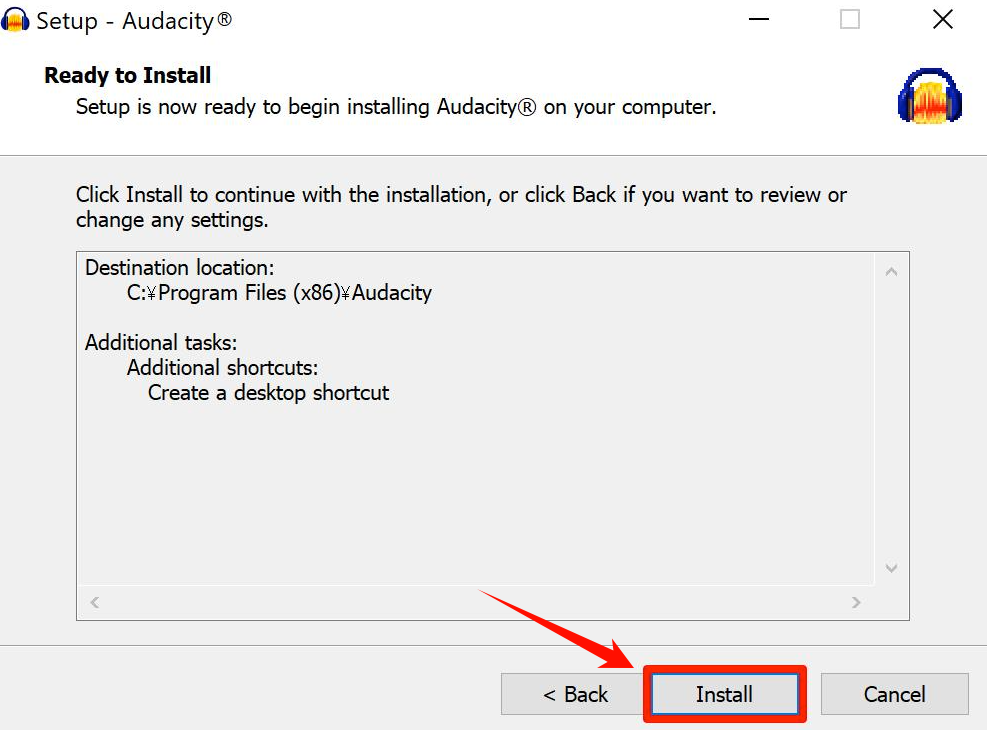Click the 'Additional shortcuts:' line
Image resolution: width=987 pixels, height=730 pixels.
[x=223, y=368]
